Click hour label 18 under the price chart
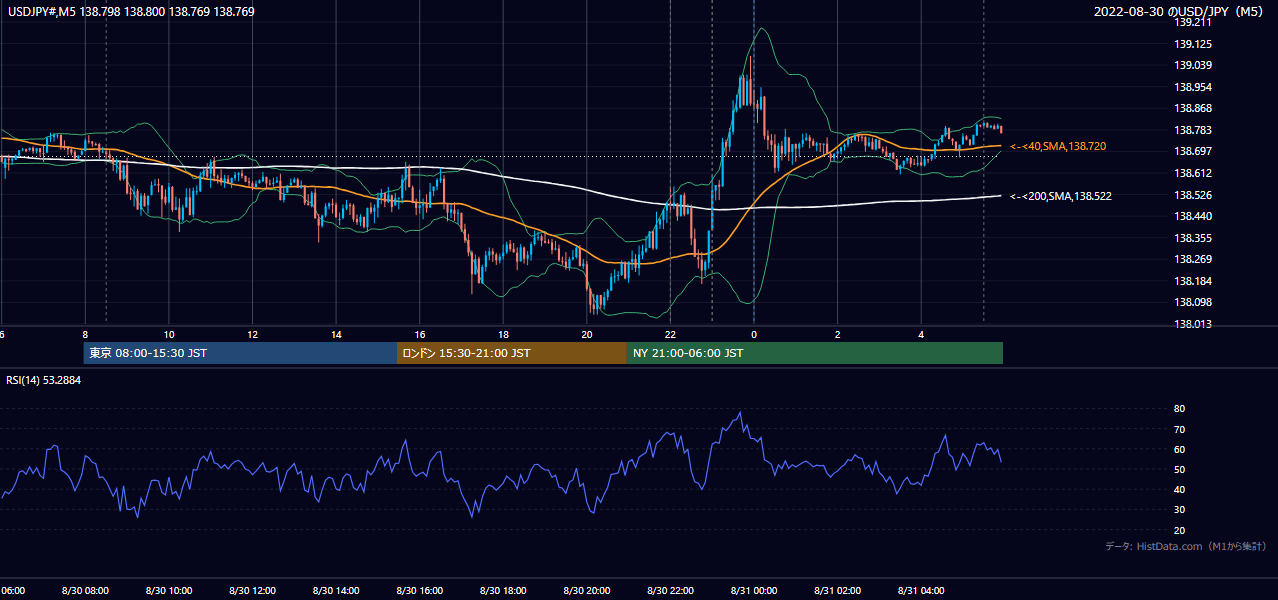Viewport: 1278px width, 600px height. pyautogui.click(x=503, y=334)
